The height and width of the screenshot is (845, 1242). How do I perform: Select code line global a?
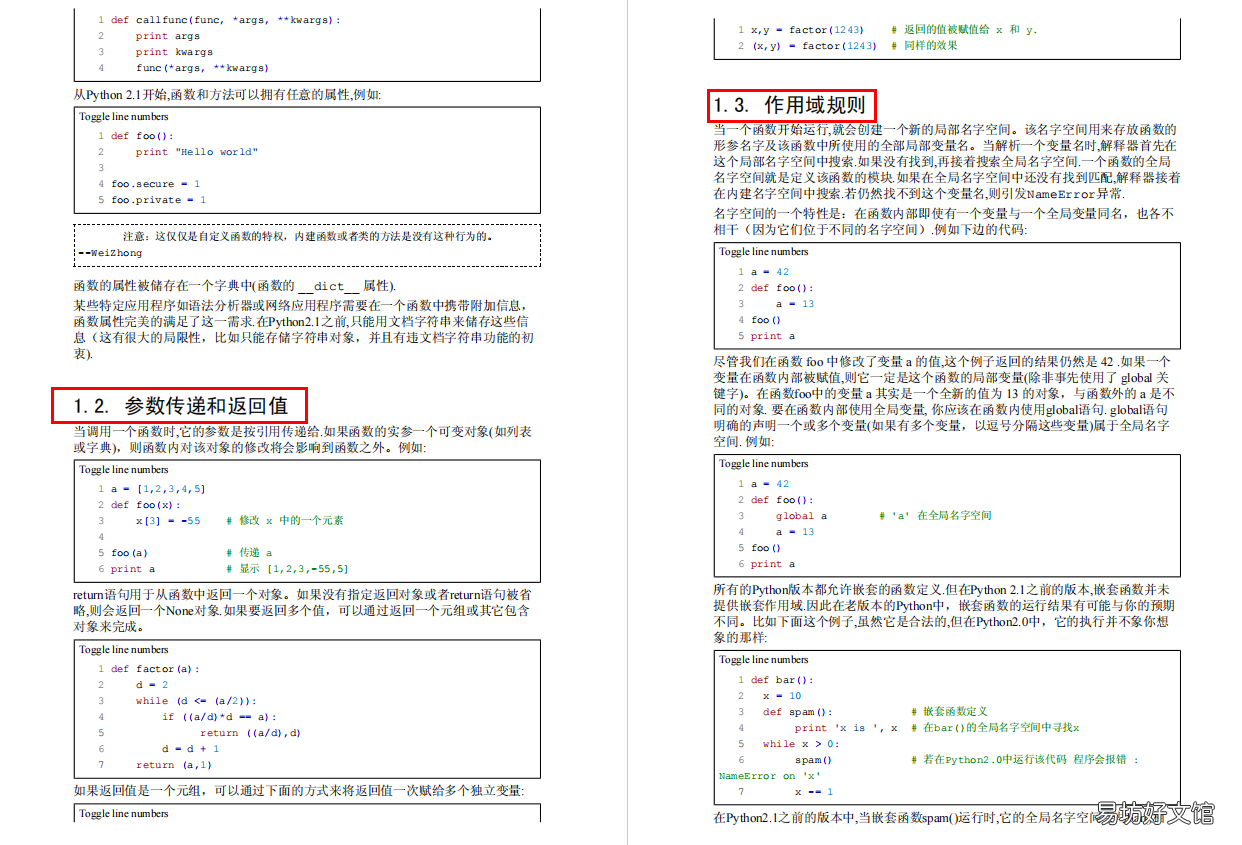[801, 516]
